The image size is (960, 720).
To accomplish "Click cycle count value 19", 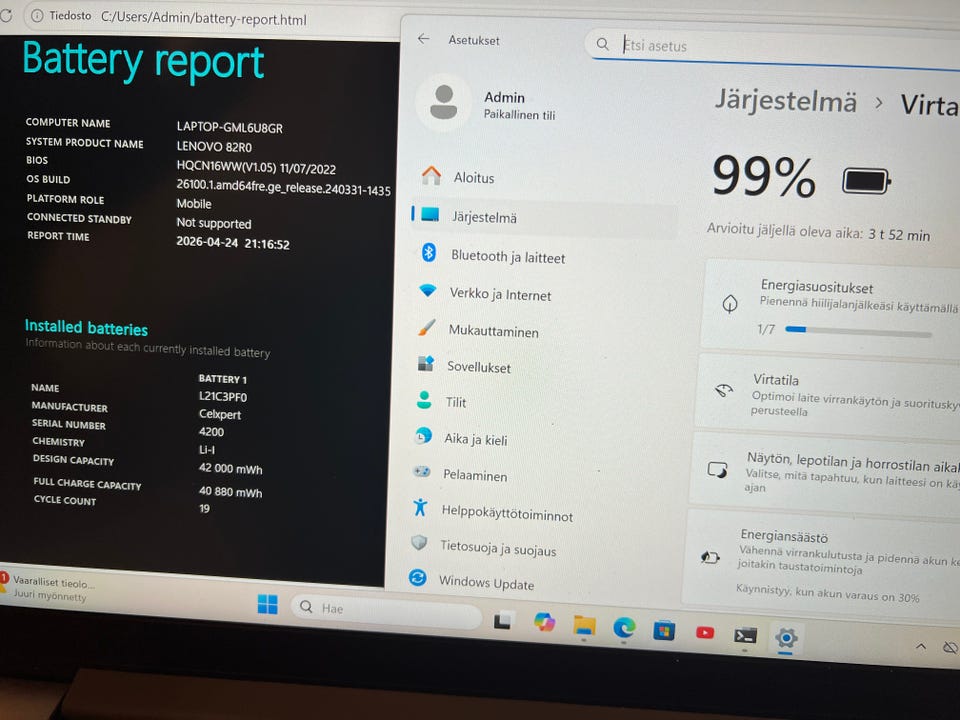I will (204, 508).
